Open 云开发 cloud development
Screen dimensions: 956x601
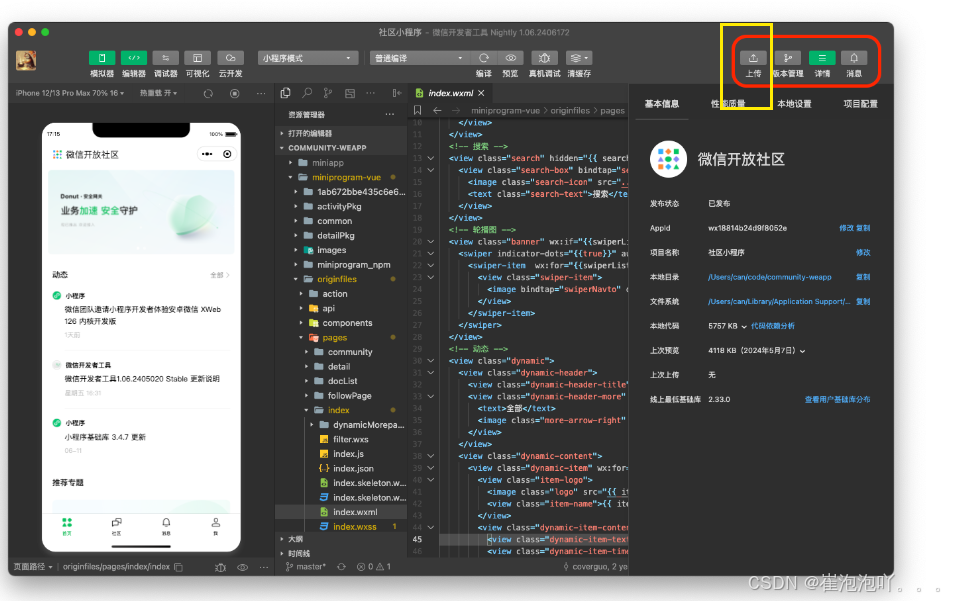230,58
